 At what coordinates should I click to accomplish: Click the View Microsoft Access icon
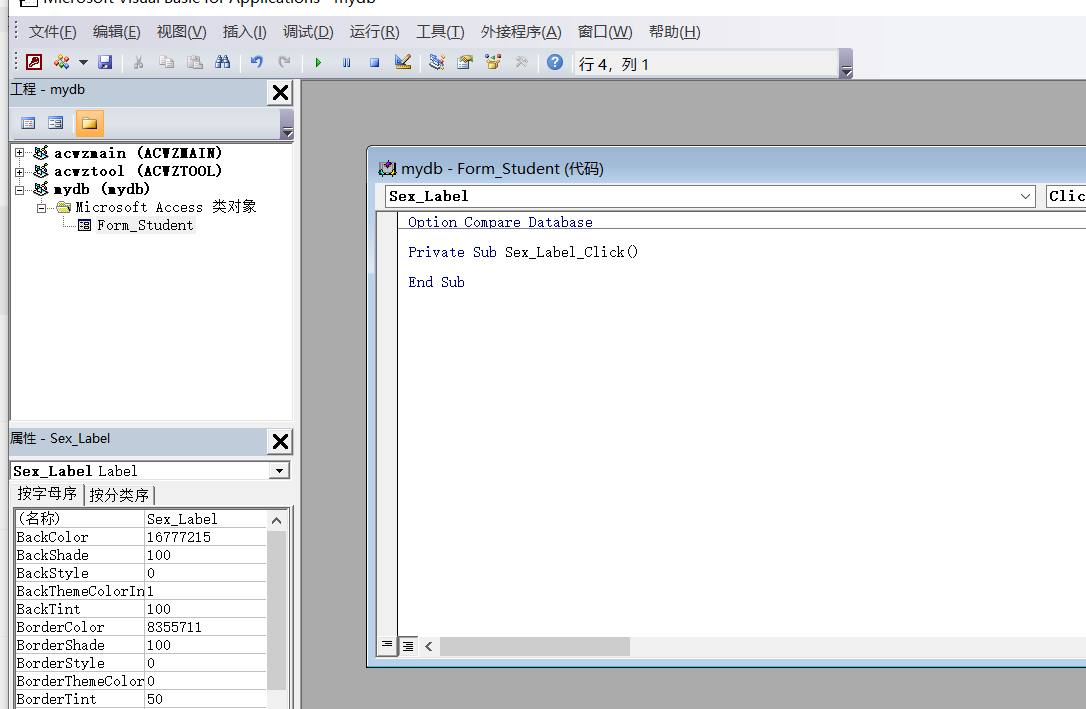[35, 63]
